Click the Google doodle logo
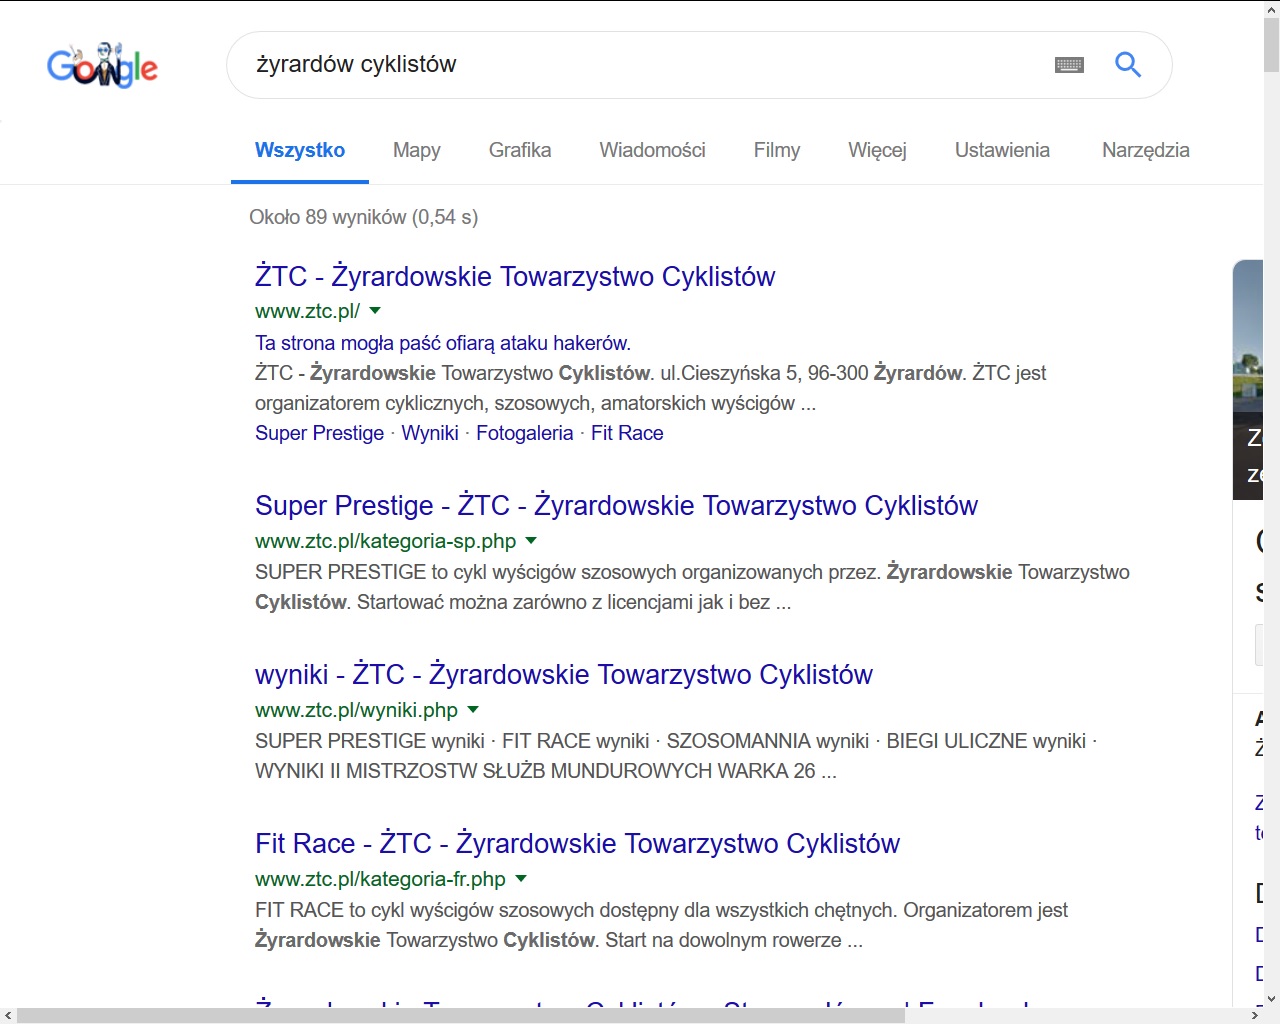The image size is (1280, 1024). click(x=102, y=64)
